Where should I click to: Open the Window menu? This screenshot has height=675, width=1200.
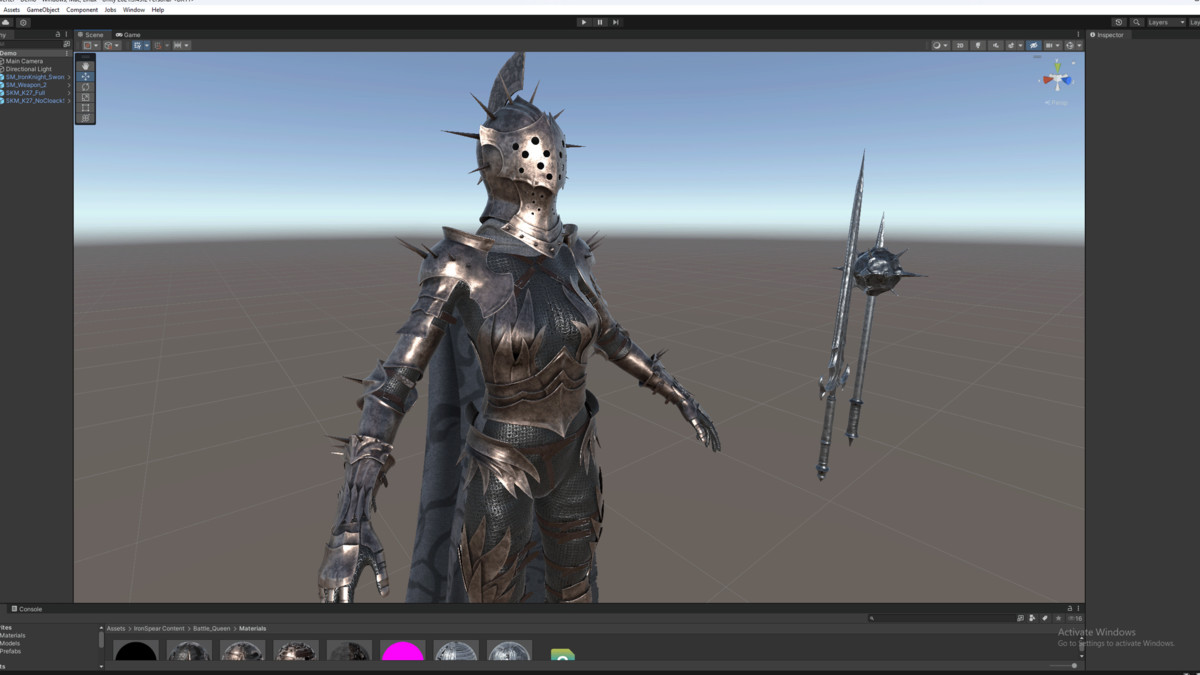[x=134, y=10]
